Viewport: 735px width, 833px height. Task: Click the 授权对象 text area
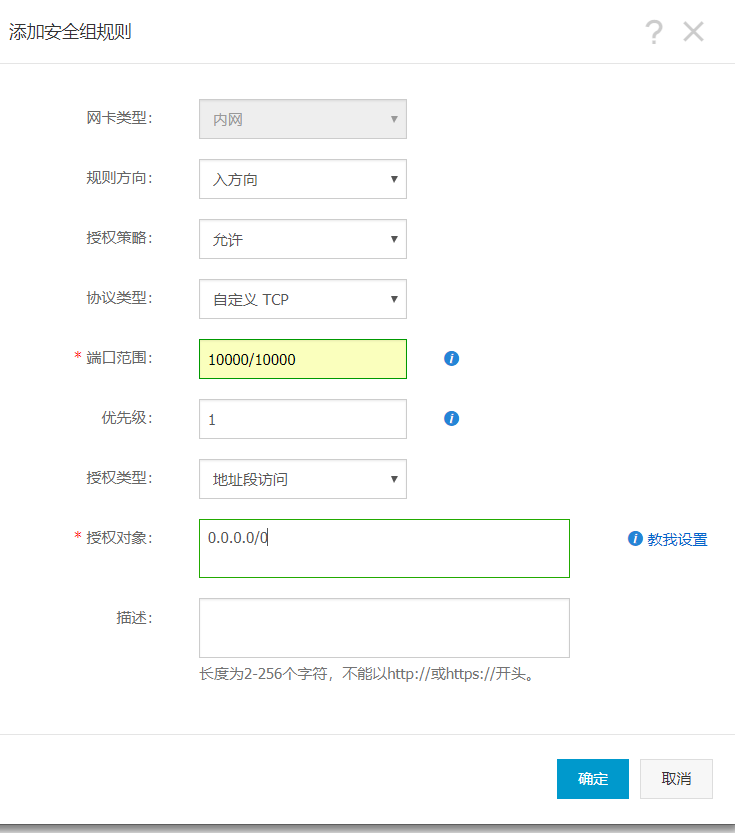[384, 549]
